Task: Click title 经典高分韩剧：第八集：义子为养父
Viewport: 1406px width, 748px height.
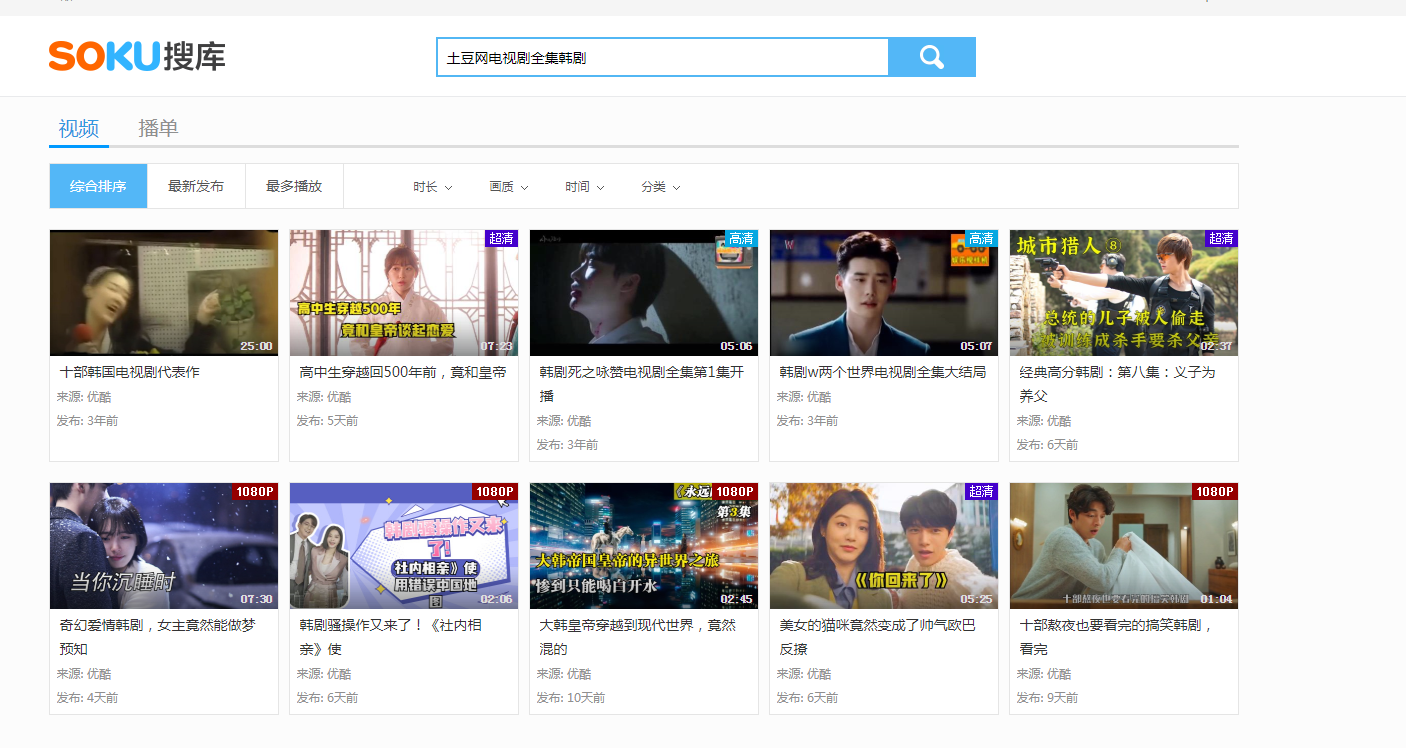Action: tap(1118, 384)
